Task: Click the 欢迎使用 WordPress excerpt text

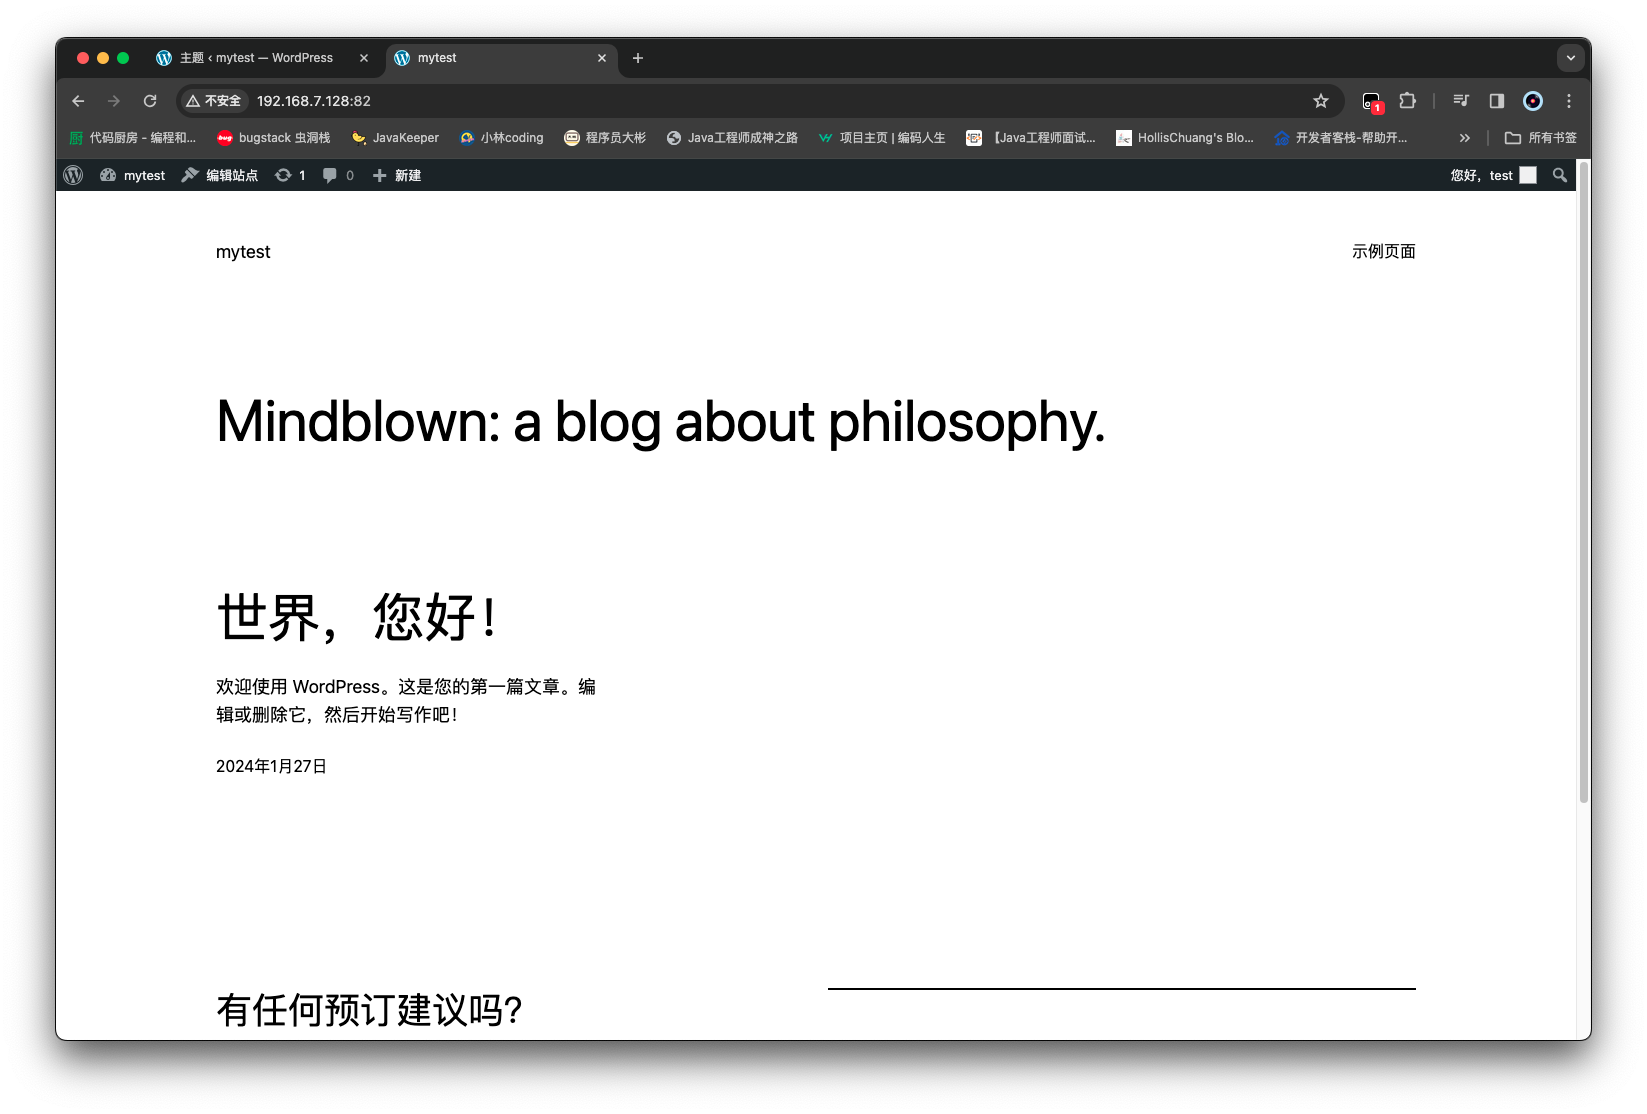Action: click(406, 701)
